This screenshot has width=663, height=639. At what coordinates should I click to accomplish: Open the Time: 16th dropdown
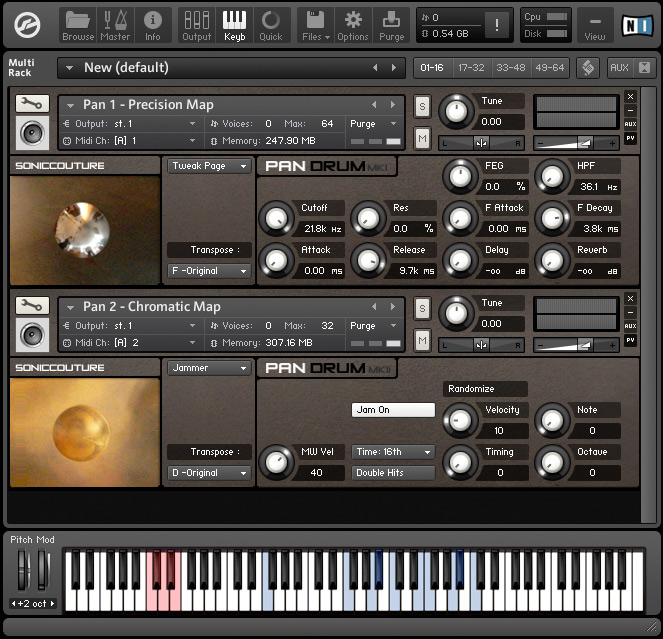coord(393,452)
